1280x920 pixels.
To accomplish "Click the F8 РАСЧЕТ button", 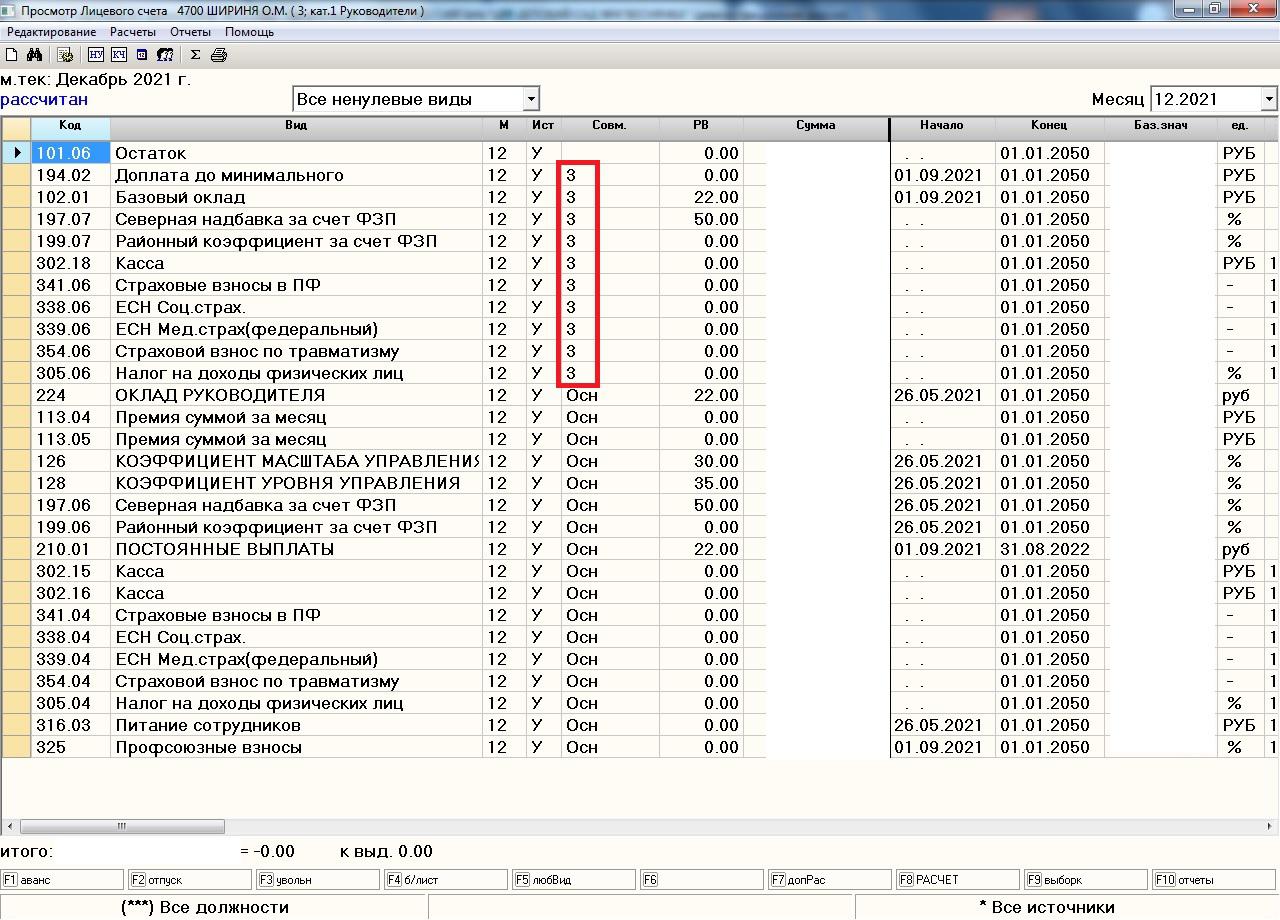I will pyautogui.click(x=958, y=880).
